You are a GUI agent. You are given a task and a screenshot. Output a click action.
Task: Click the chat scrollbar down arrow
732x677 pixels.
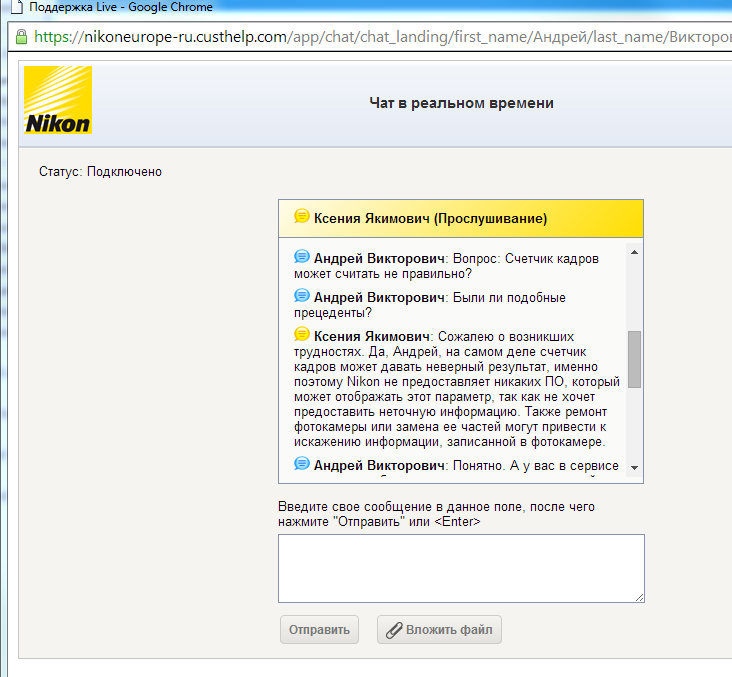click(634, 467)
